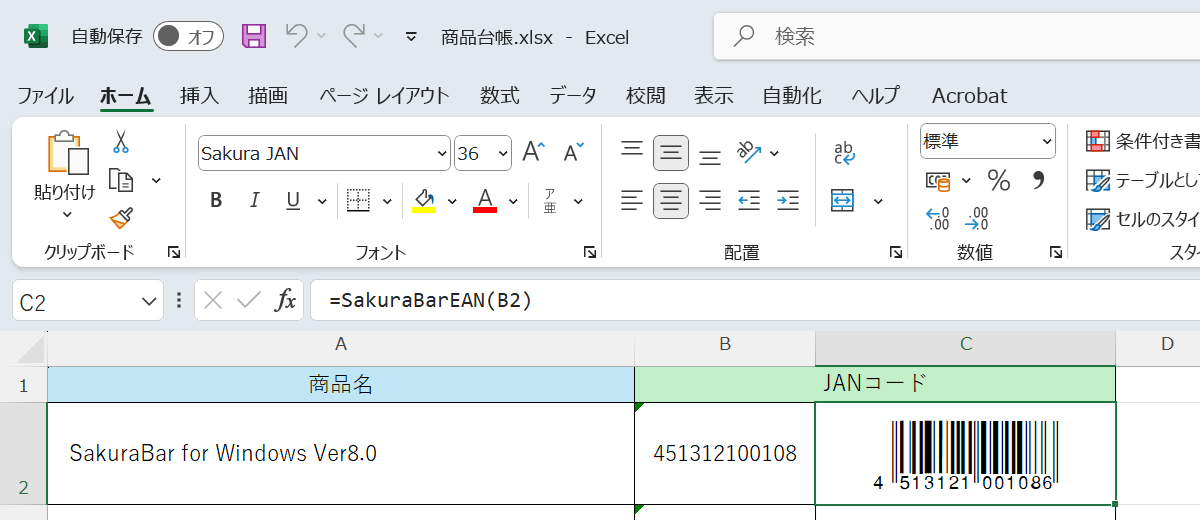The height and width of the screenshot is (520, 1200).
Task: Expand the 貼り付け options arrow
Action: [67, 215]
